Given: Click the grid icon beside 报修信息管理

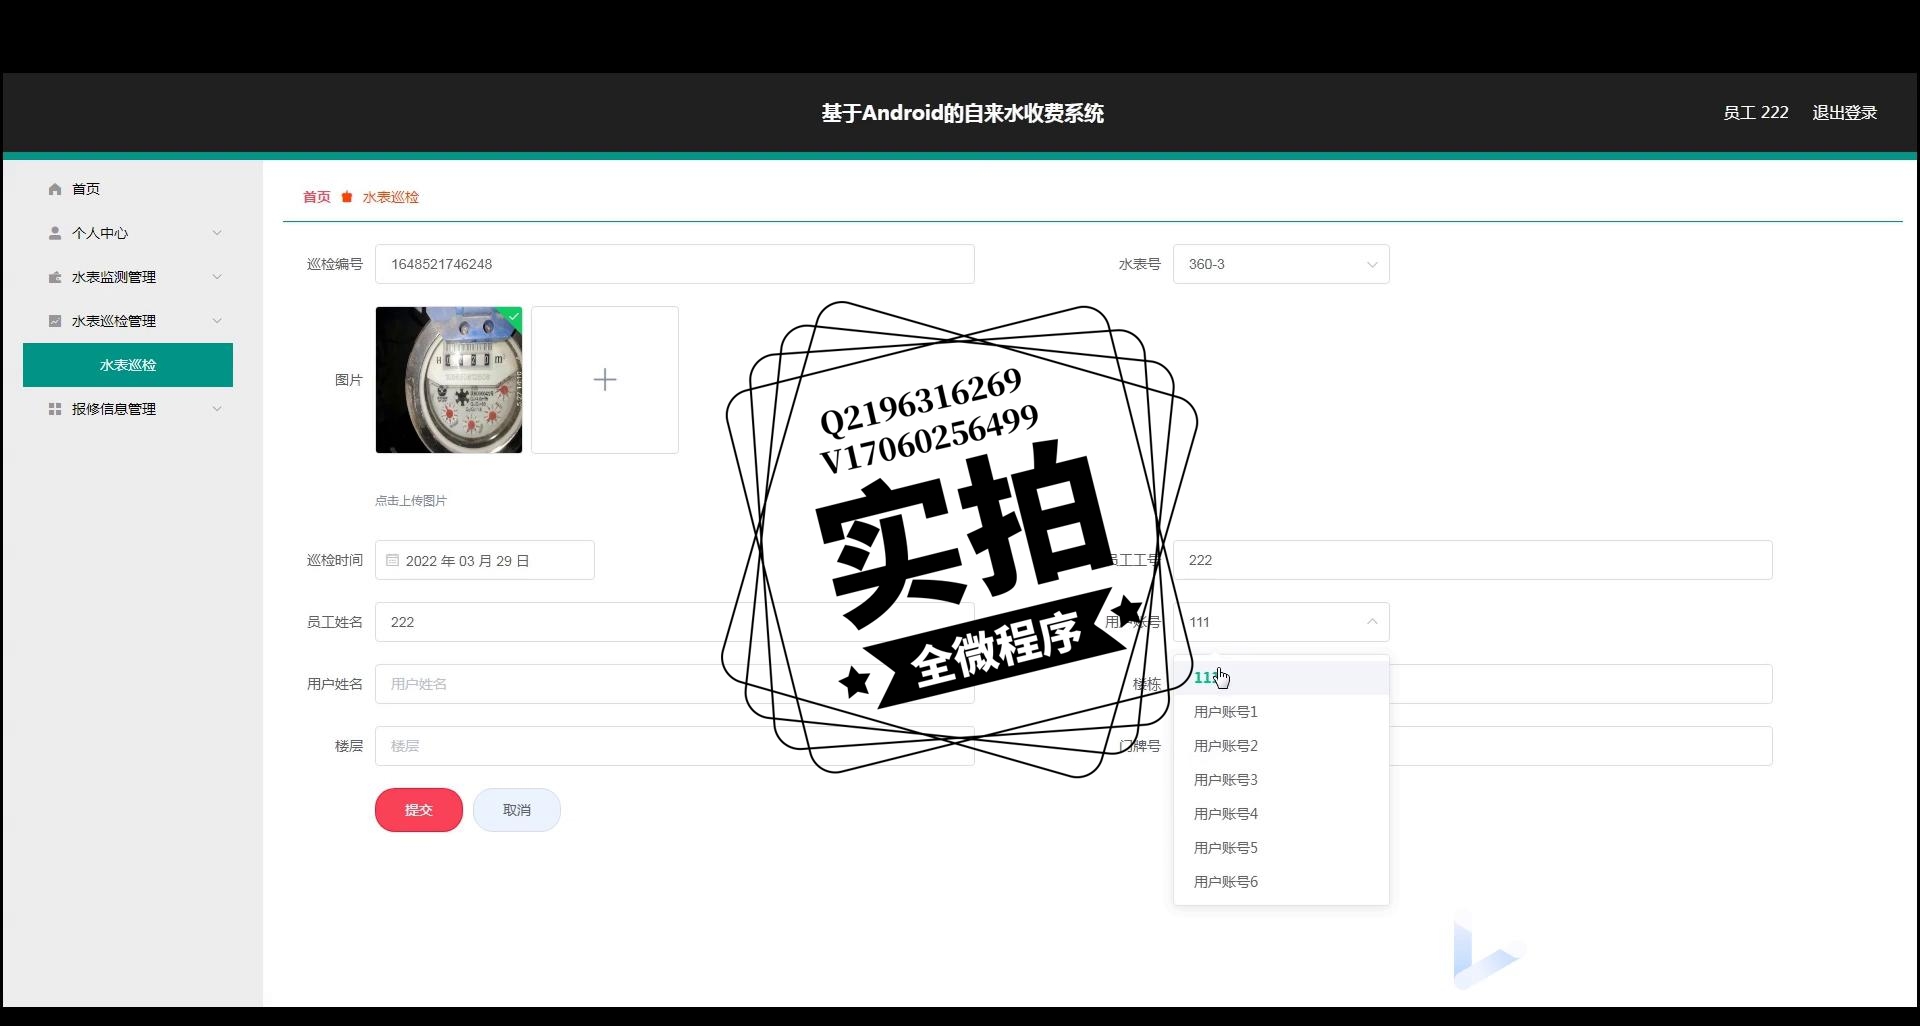Looking at the screenshot, I should click(x=55, y=409).
